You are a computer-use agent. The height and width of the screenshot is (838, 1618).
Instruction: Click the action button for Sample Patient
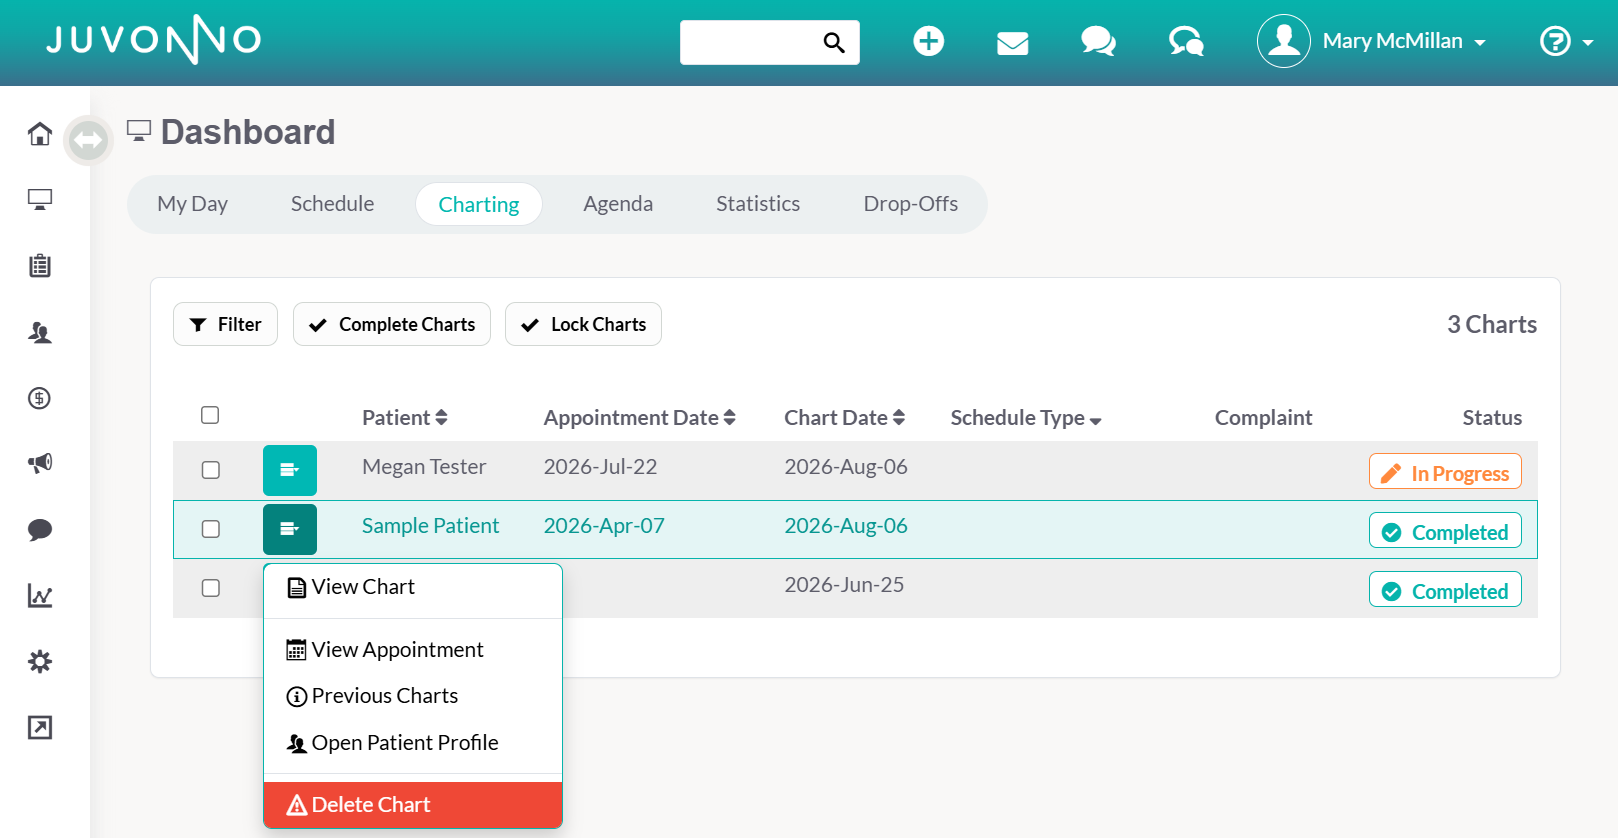point(290,529)
